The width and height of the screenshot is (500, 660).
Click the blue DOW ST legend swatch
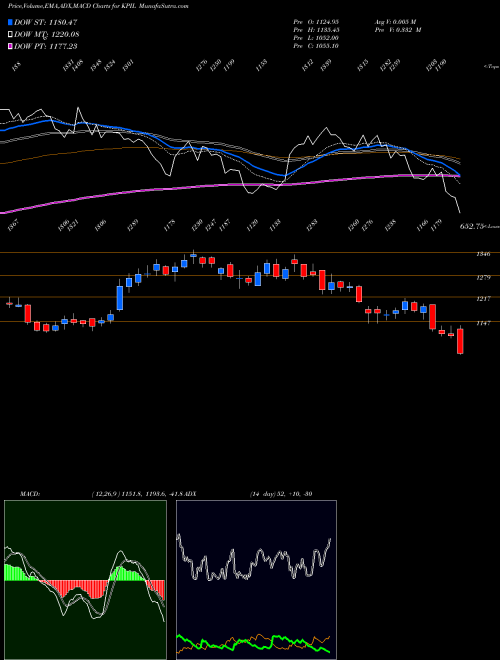[11, 22]
